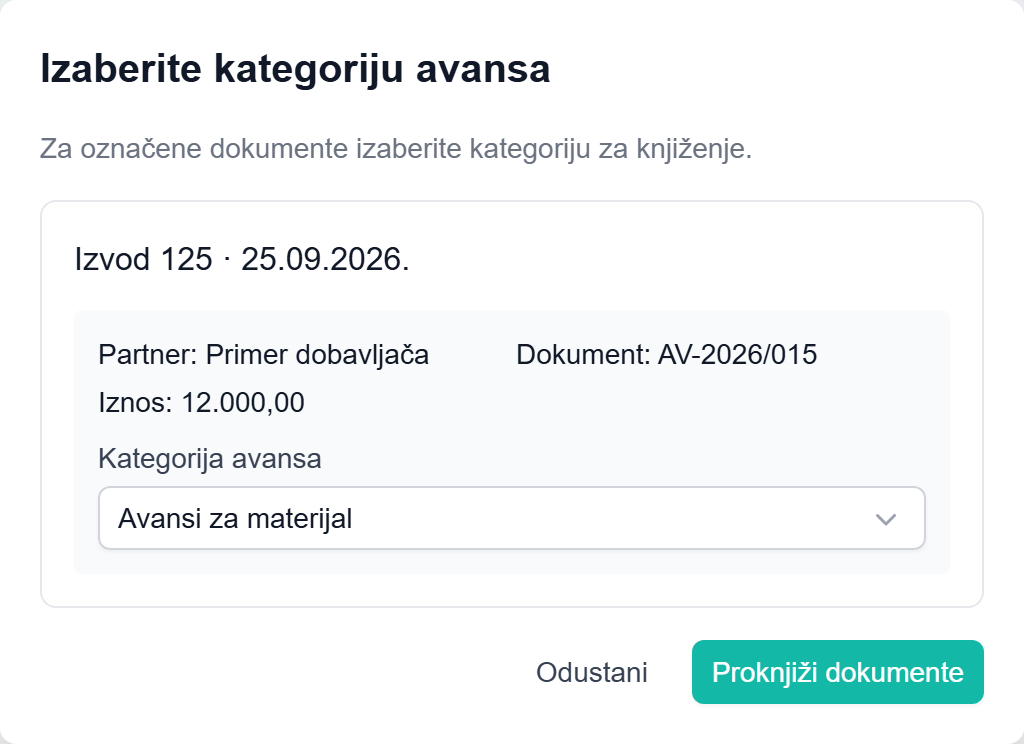The width and height of the screenshot is (1024, 744).
Task: Click the Proknjiži dokumente button
Action: (838, 672)
